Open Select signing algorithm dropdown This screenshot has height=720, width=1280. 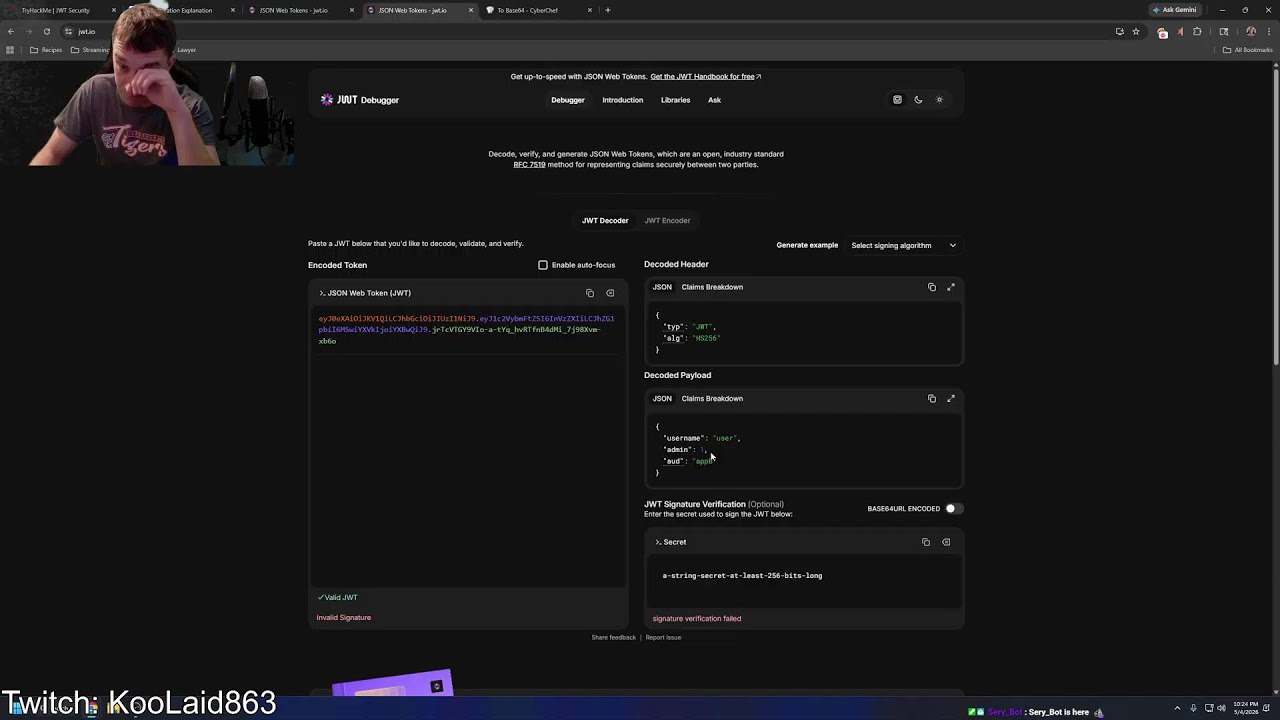[904, 245]
